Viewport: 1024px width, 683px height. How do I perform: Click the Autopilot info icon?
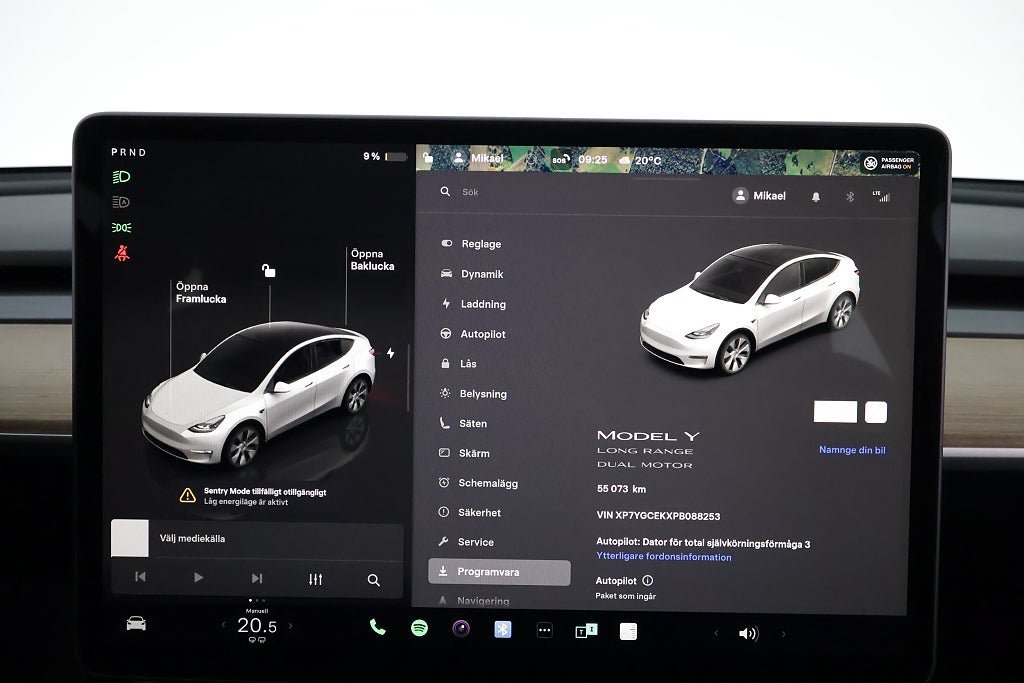click(x=647, y=580)
